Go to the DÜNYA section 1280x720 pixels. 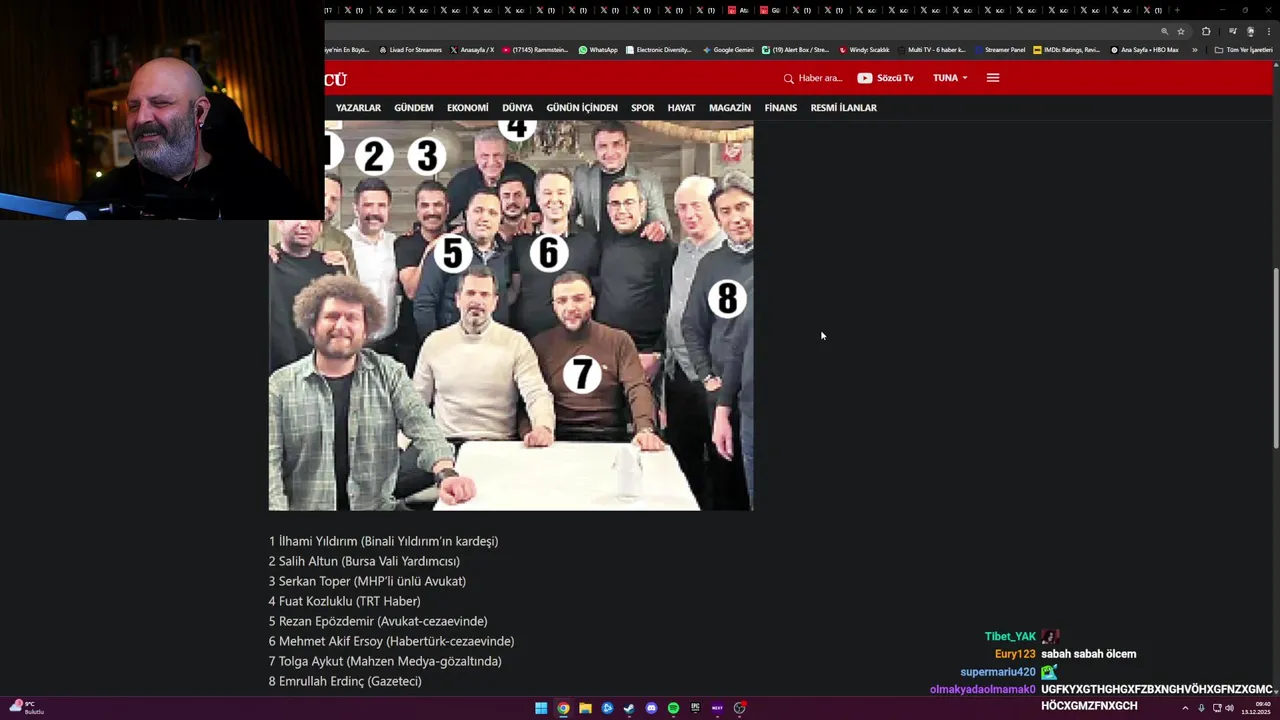517,108
